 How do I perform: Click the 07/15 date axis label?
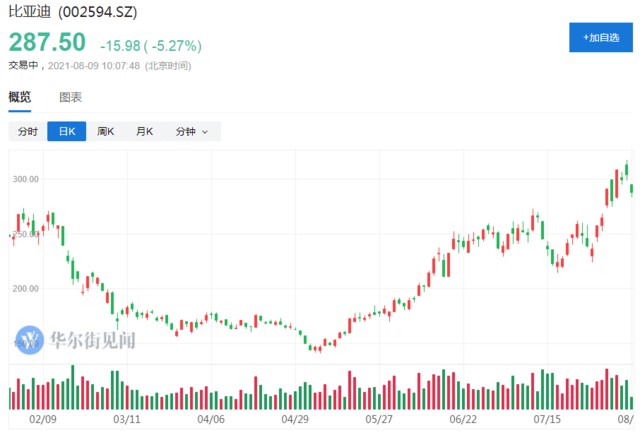[547, 421]
